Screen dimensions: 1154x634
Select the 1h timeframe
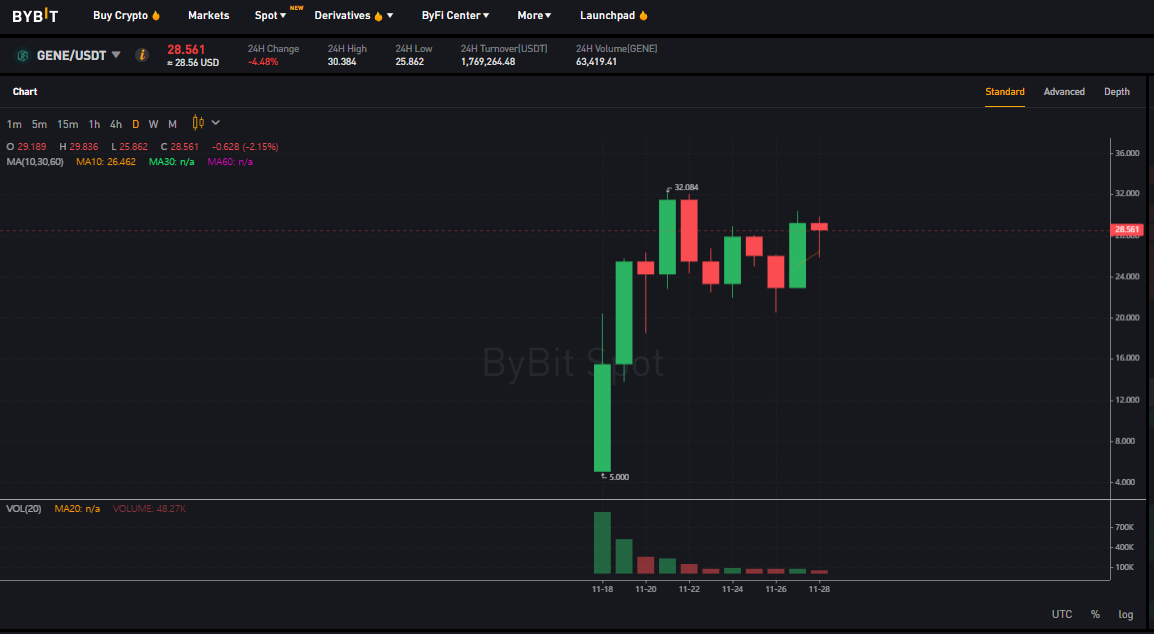pyautogui.click(x=94, y=124)
